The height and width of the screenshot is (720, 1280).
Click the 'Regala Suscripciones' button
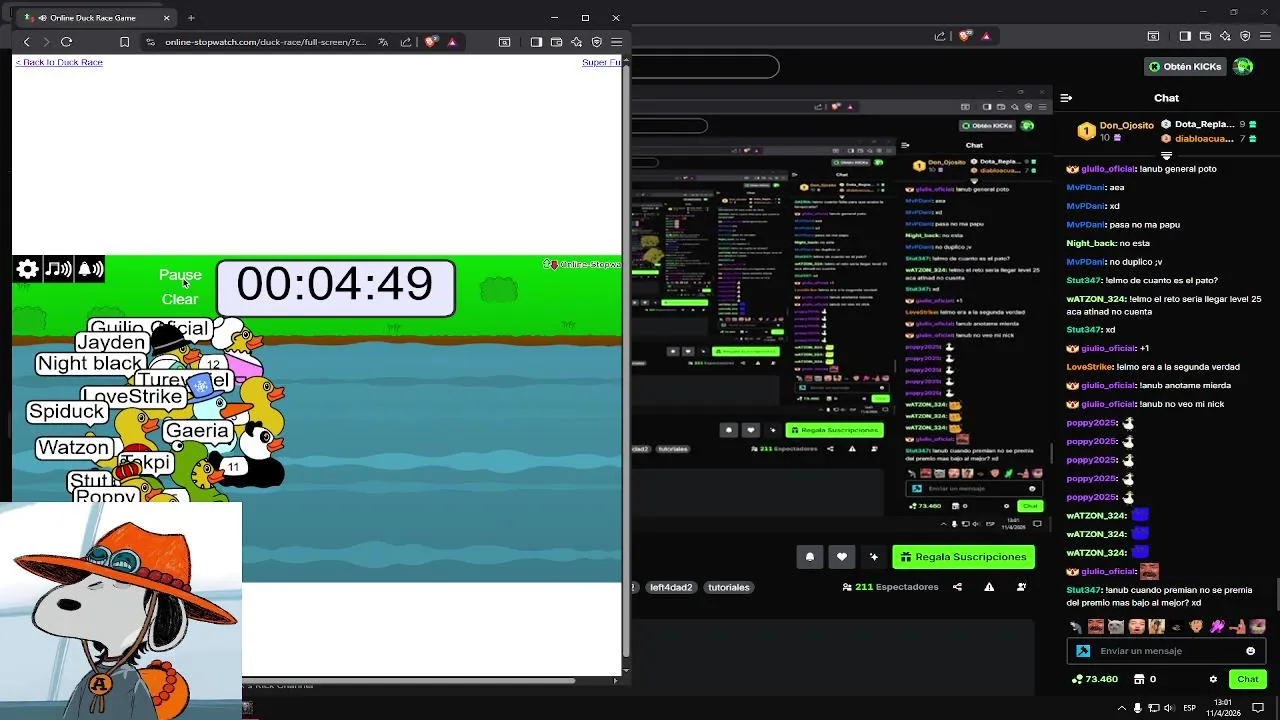(x=963, y=557)
